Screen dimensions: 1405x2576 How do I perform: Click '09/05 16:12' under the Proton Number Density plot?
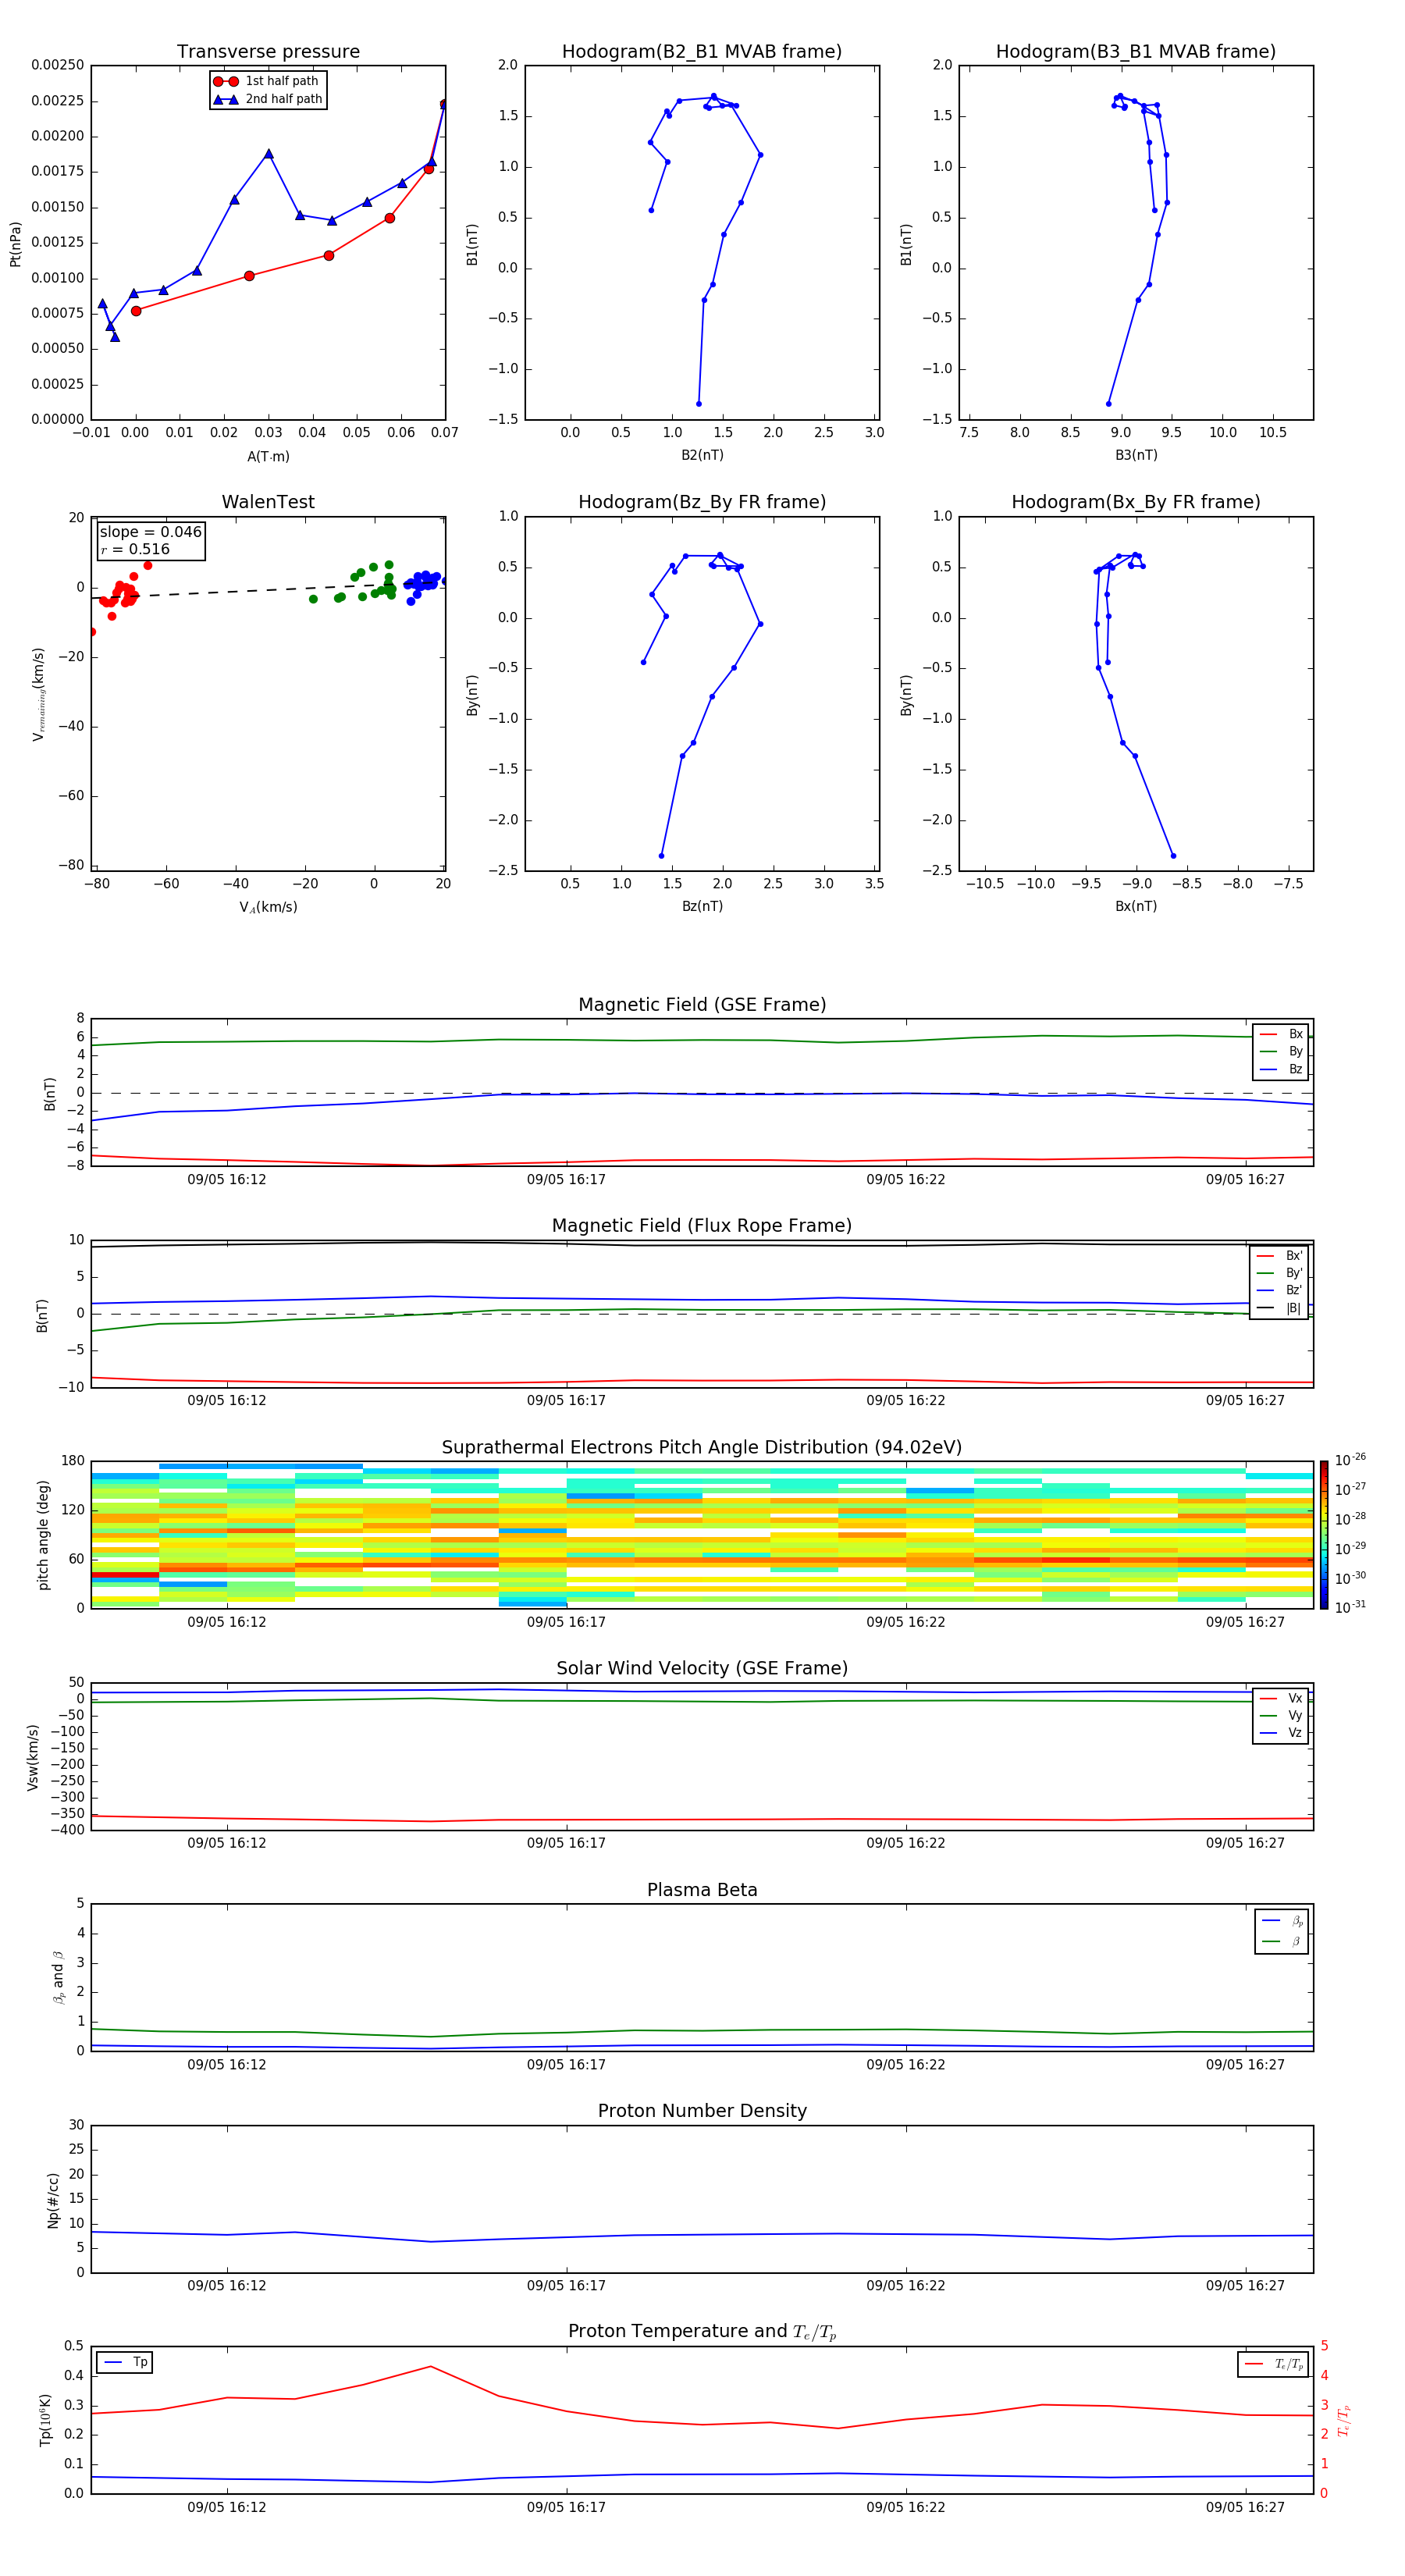pyautogui.click(x=227, y=2286)
